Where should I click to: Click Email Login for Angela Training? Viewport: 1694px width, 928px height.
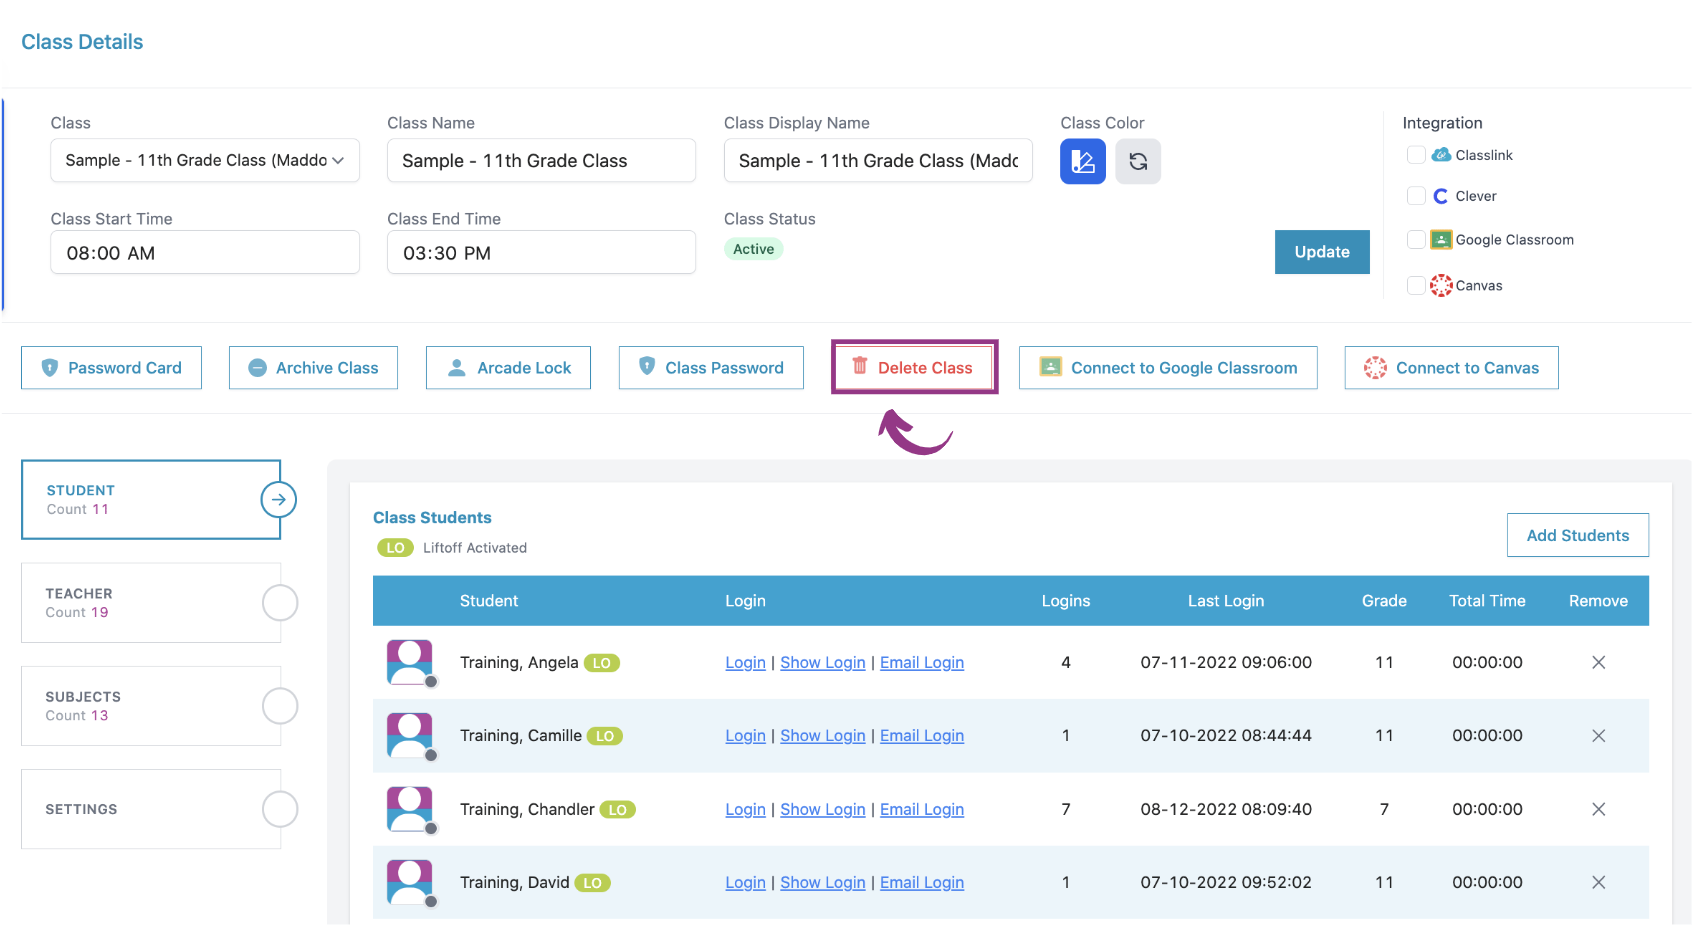[922, 663]
